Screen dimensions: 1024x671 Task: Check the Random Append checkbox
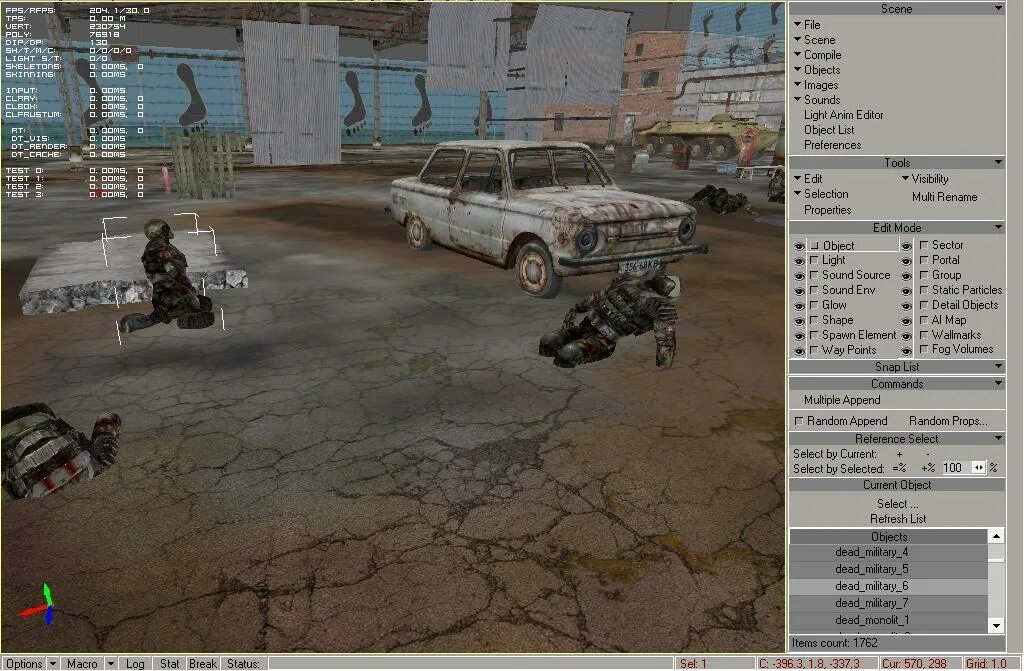(x=799, y=421)
